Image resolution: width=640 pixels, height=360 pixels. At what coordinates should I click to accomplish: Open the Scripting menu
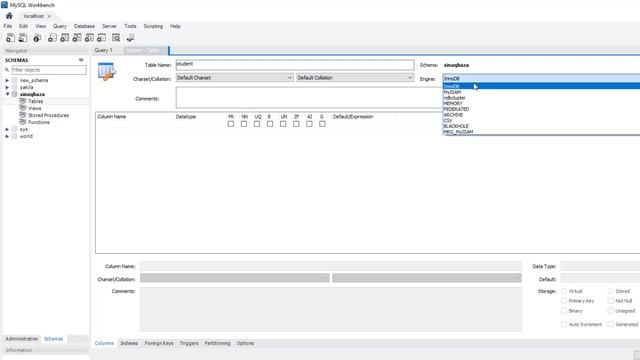153,26
